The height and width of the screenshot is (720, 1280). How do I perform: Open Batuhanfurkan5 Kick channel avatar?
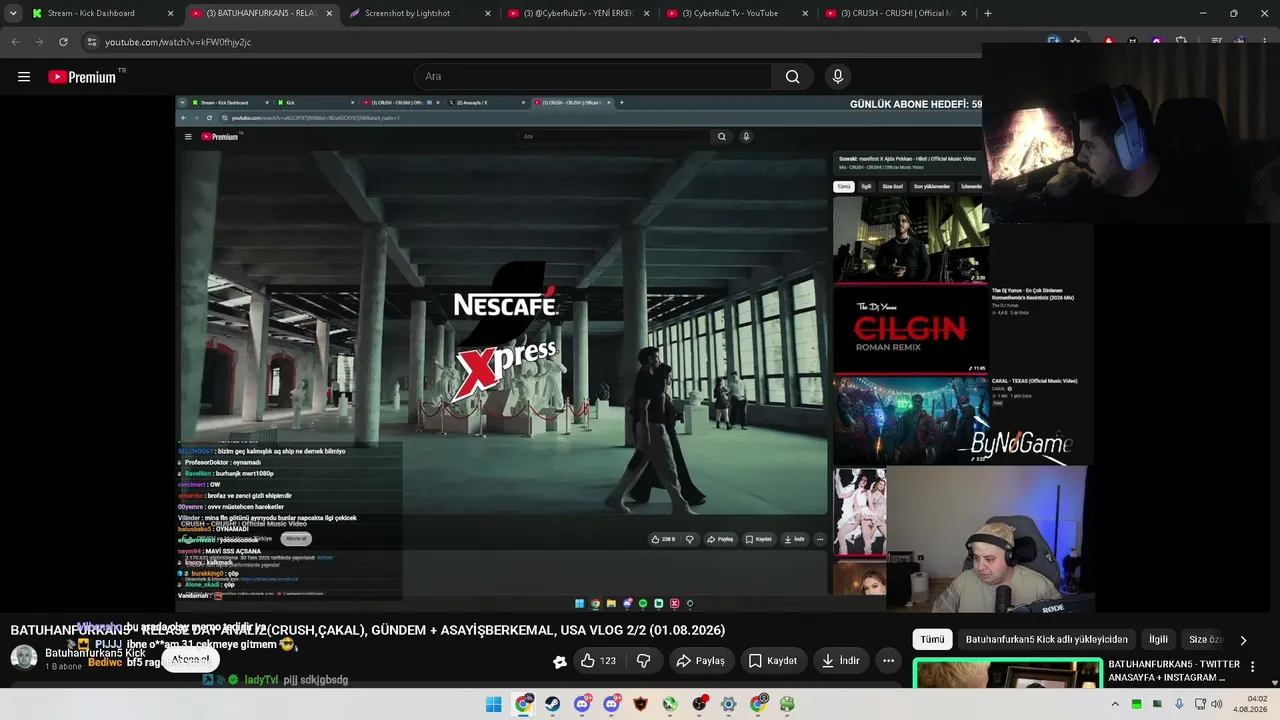click(24, 658)
